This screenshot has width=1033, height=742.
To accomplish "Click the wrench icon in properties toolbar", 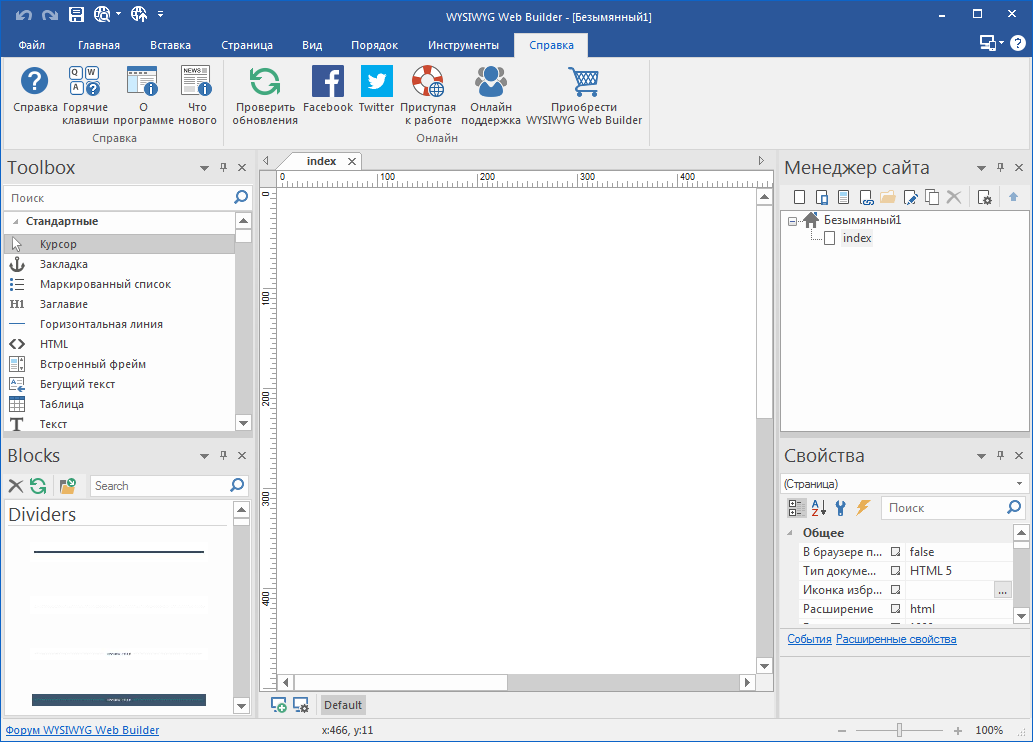I will click(x=841, y=507).
